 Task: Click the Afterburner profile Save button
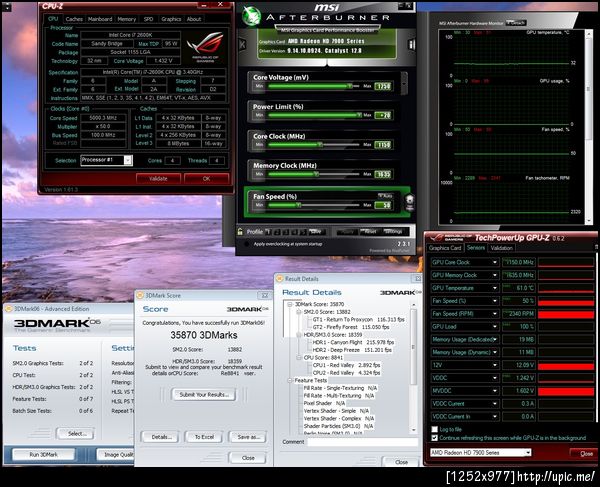coord(316,232)
